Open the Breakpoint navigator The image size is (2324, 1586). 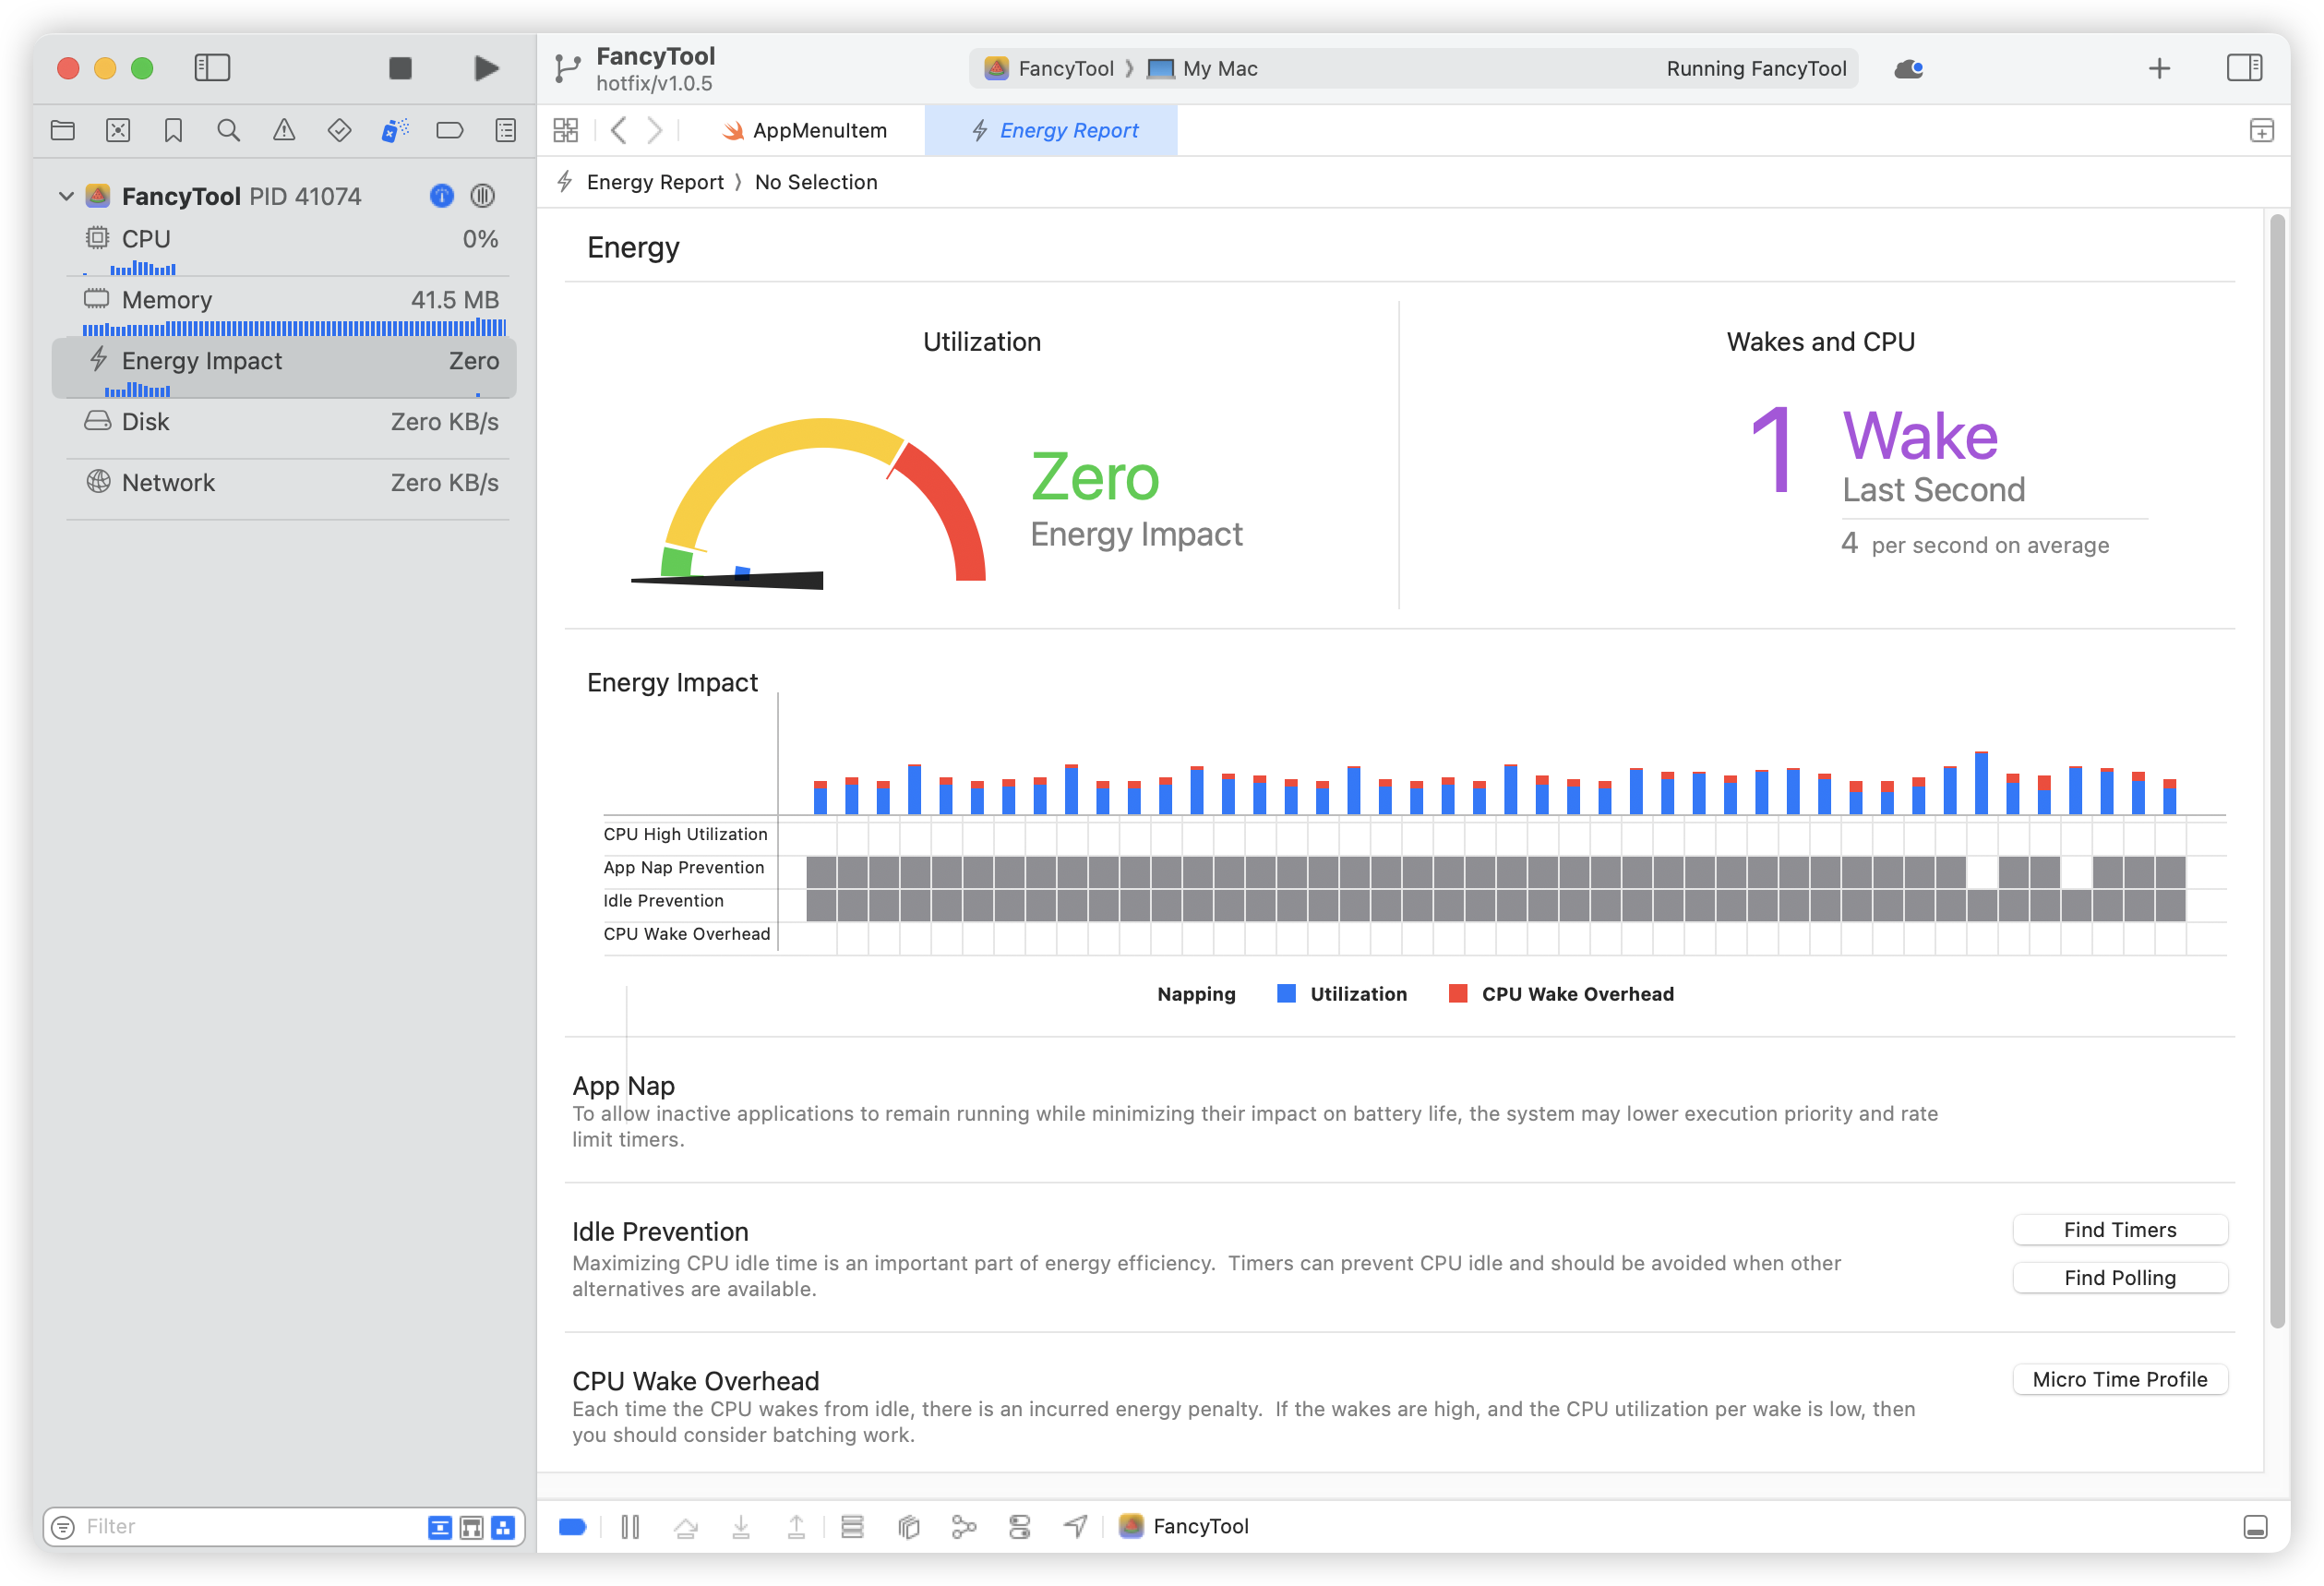click(x=450, y=130)
